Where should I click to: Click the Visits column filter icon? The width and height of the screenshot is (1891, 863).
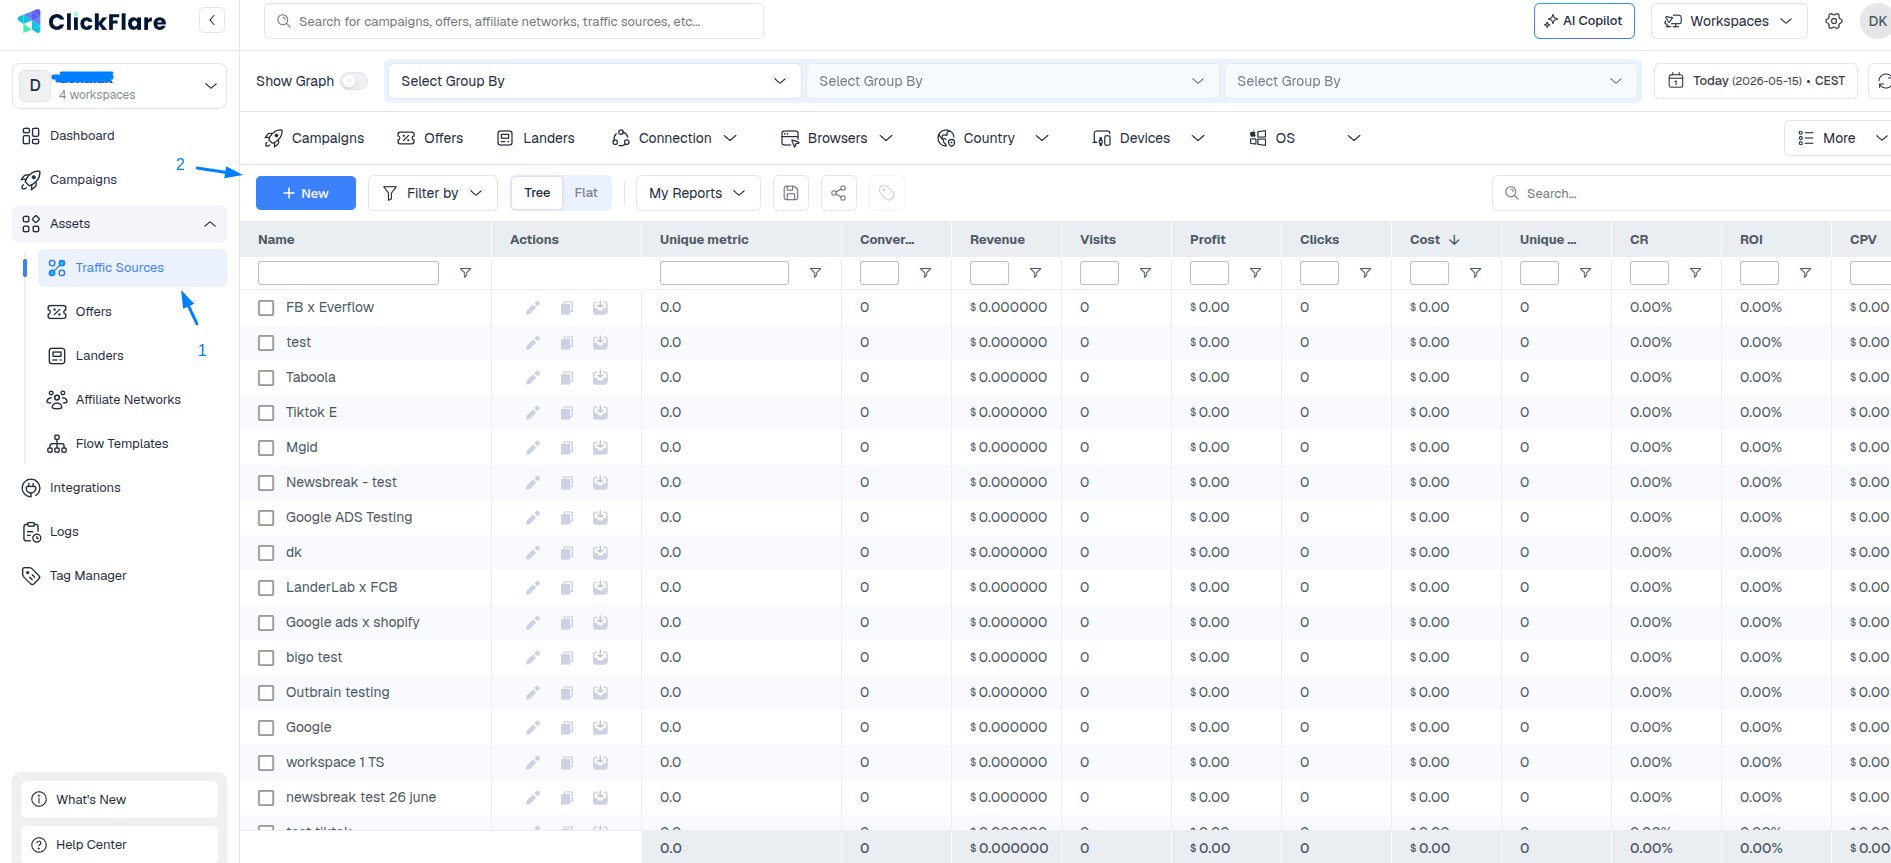[1145, 273]
